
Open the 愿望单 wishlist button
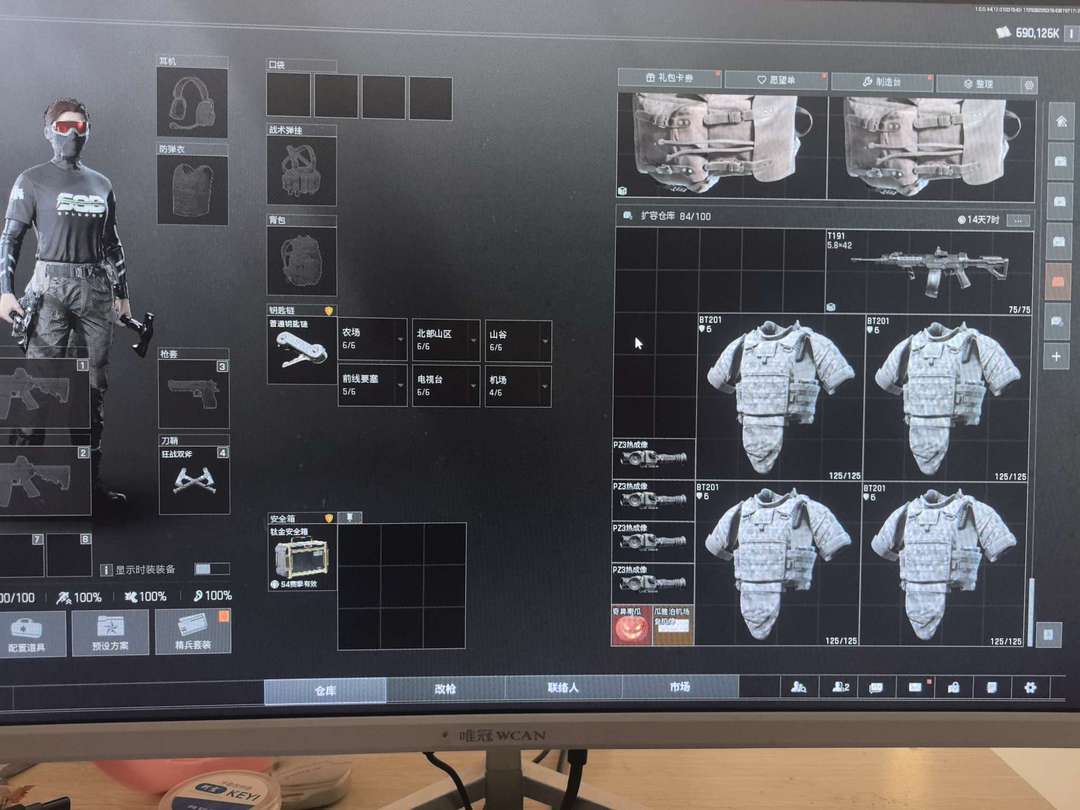point(776,80)
